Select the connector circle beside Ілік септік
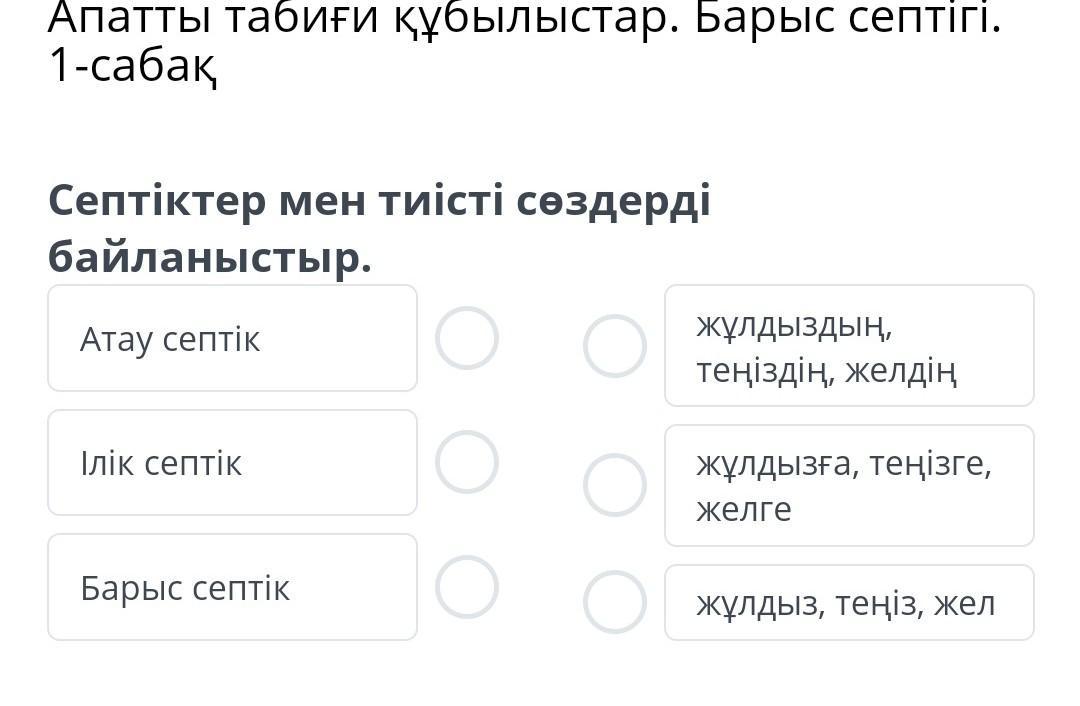 click(467, 462)
